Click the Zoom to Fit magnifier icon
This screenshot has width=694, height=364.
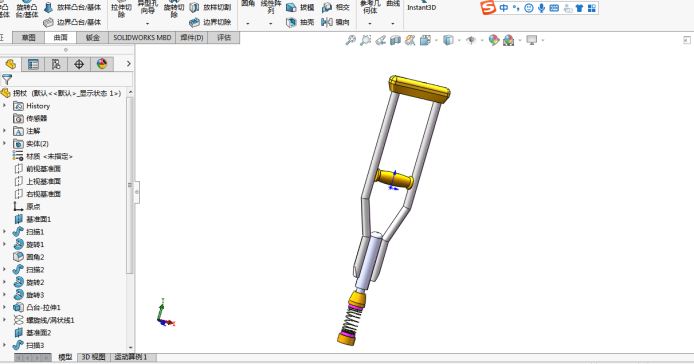click(x=351, y=40)
